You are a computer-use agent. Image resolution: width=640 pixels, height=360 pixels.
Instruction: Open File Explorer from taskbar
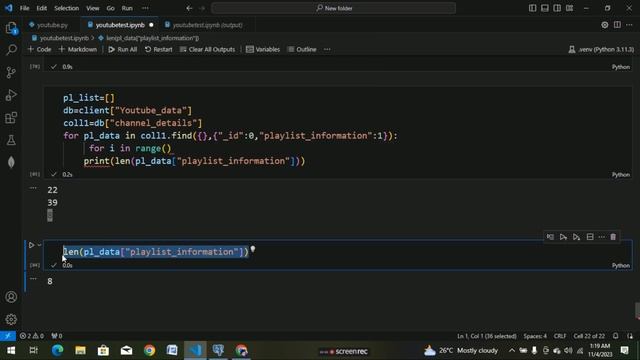click(x=80, y=350)
